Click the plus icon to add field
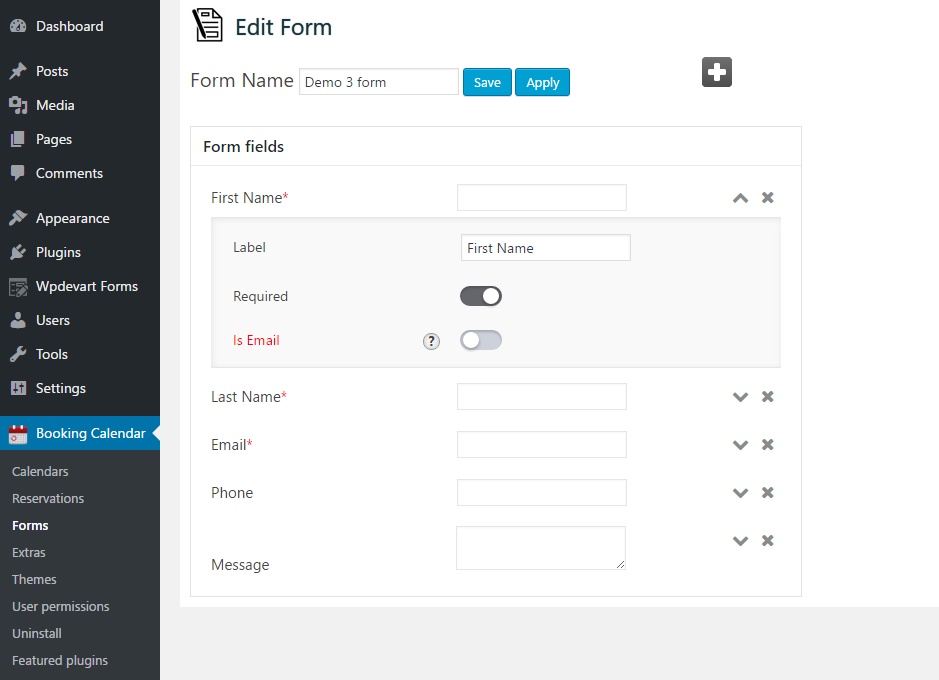The width and height of the screenshot is (939, 680). click(x=717, y=72)
